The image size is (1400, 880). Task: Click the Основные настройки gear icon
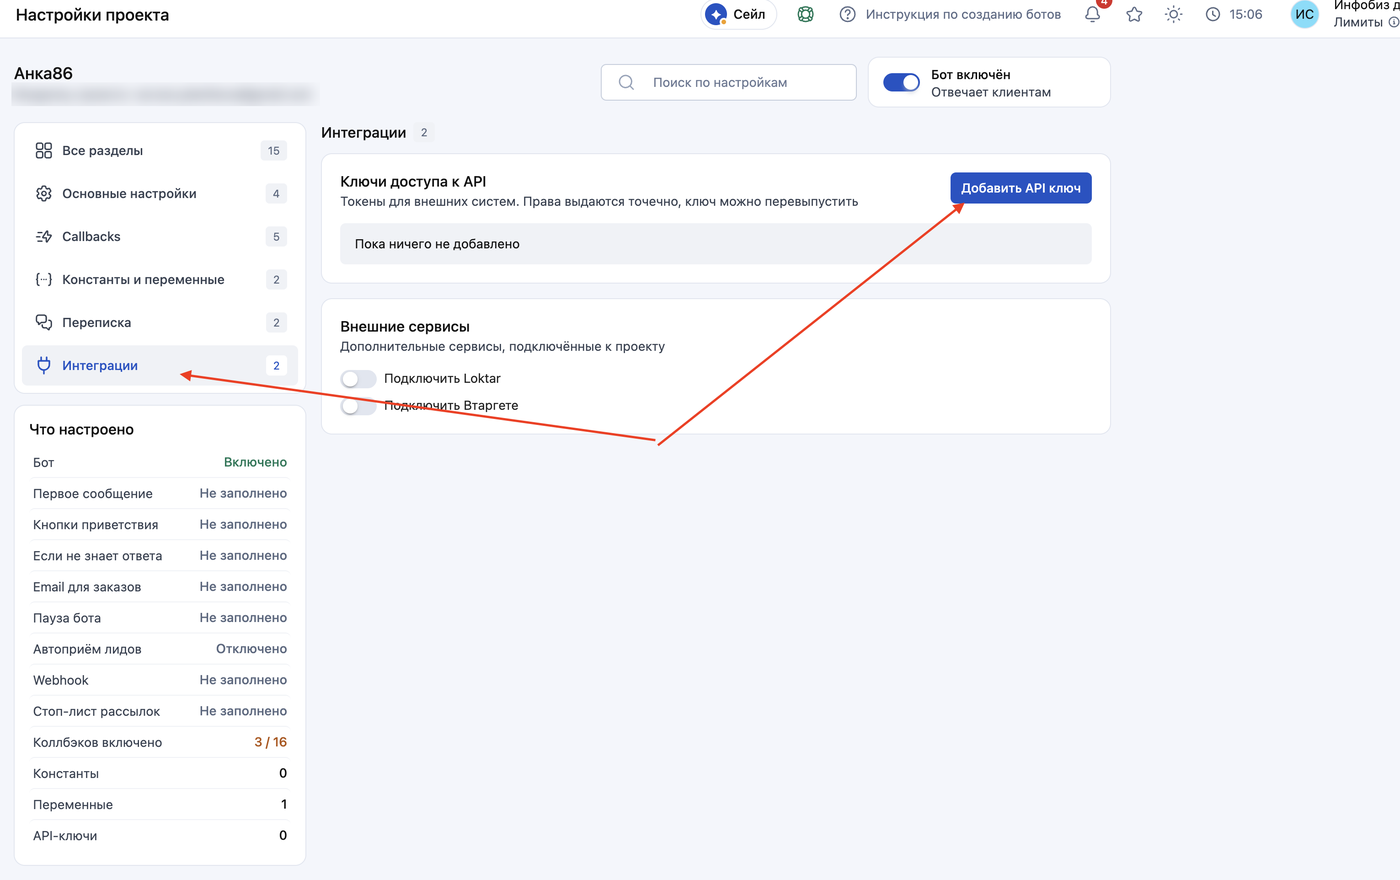coord(44,193)
